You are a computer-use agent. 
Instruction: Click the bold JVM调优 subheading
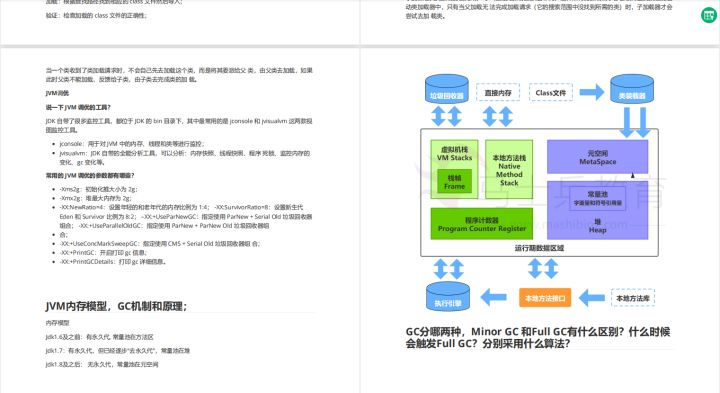point(57,93)
